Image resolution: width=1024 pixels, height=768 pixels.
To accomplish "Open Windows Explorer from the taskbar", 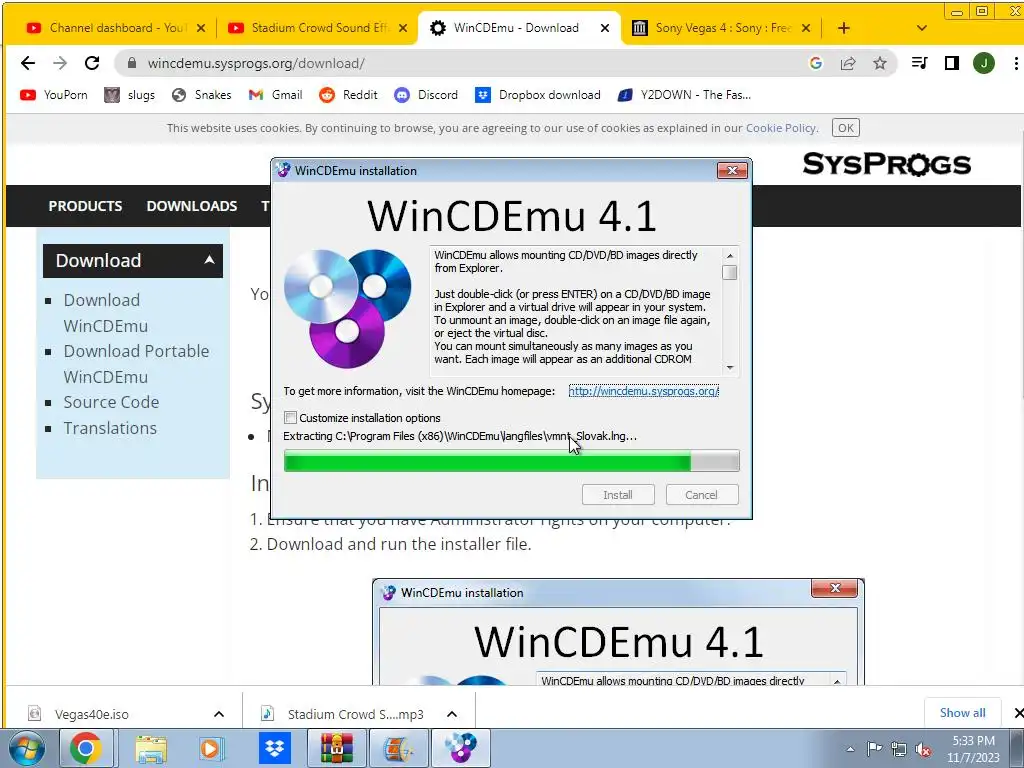I will coord(151,748).
